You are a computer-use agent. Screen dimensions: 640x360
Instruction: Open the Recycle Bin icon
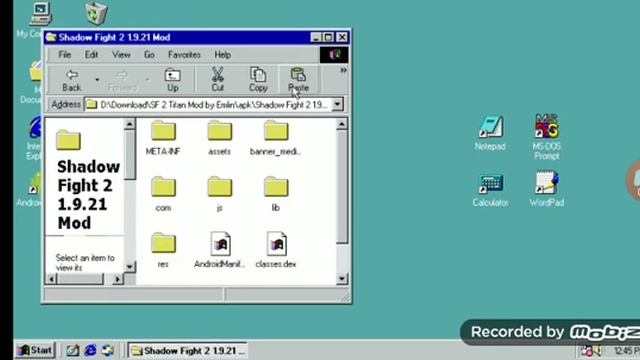pyautogui.click(x=97, y=13)
